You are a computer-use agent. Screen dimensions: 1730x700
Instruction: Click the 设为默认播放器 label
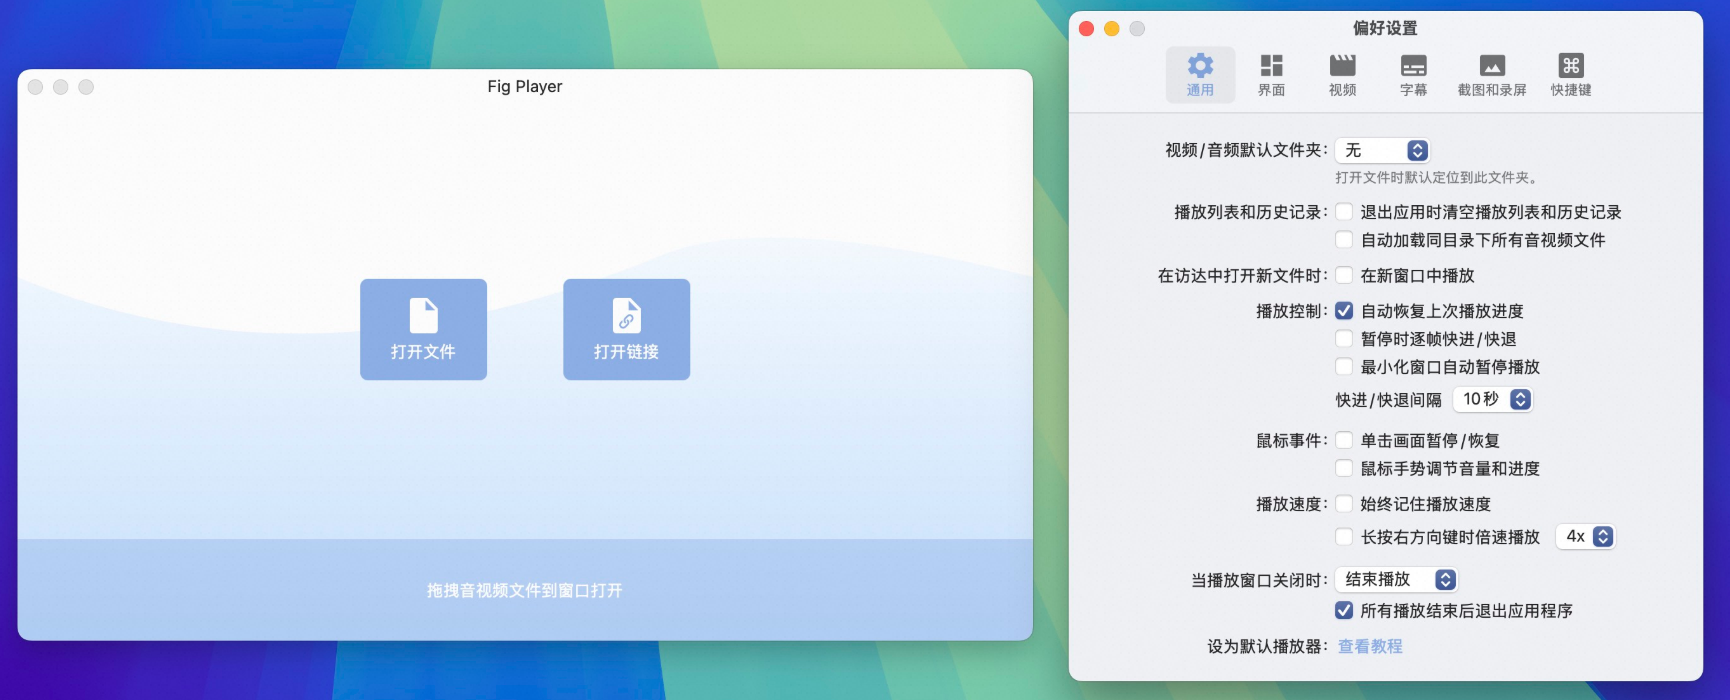(1267, 646)
